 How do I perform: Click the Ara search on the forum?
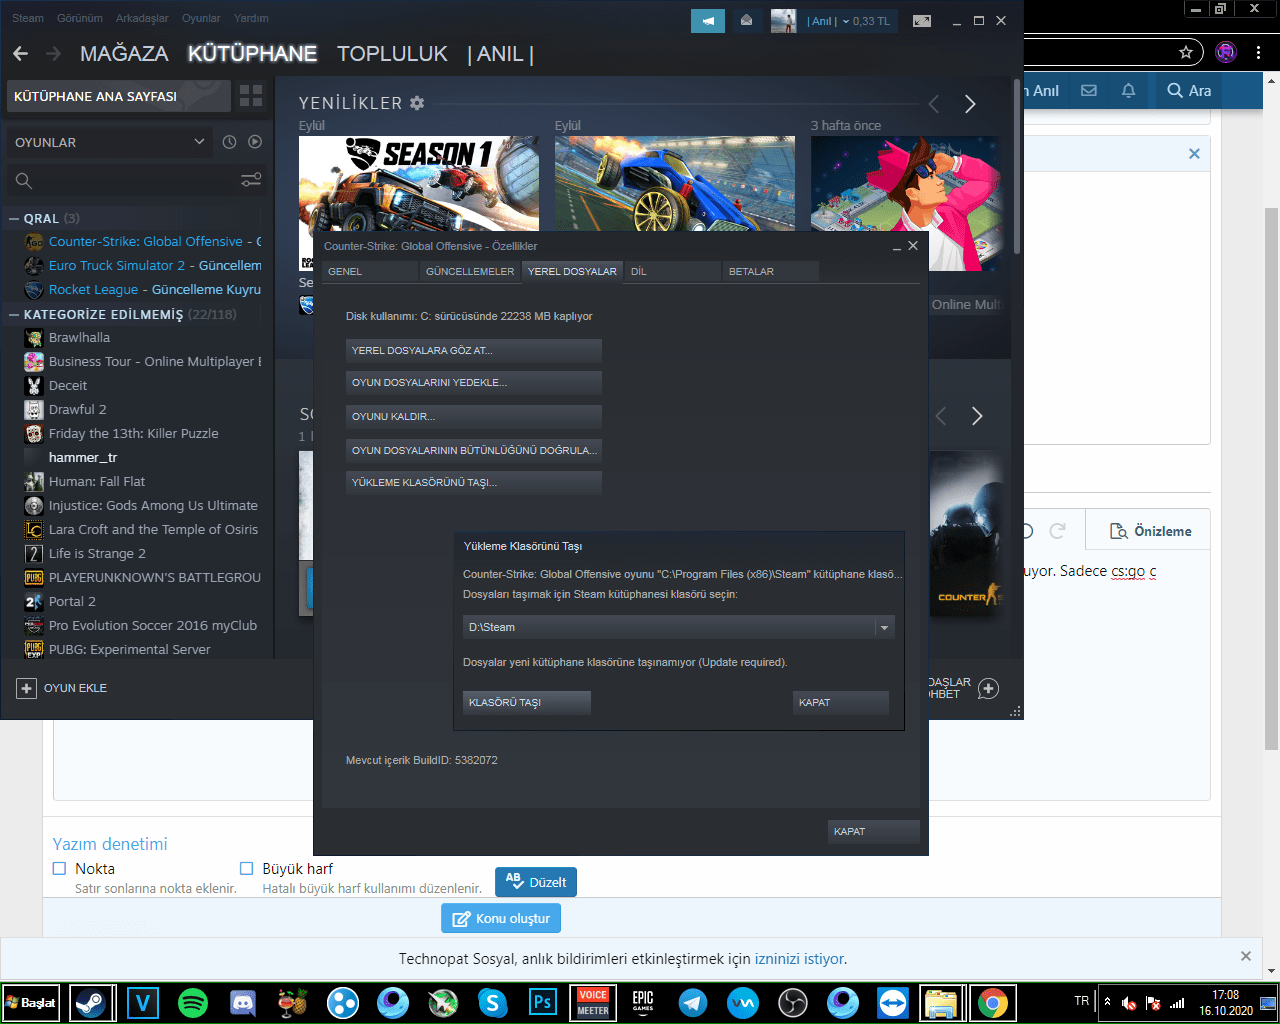1189,90
